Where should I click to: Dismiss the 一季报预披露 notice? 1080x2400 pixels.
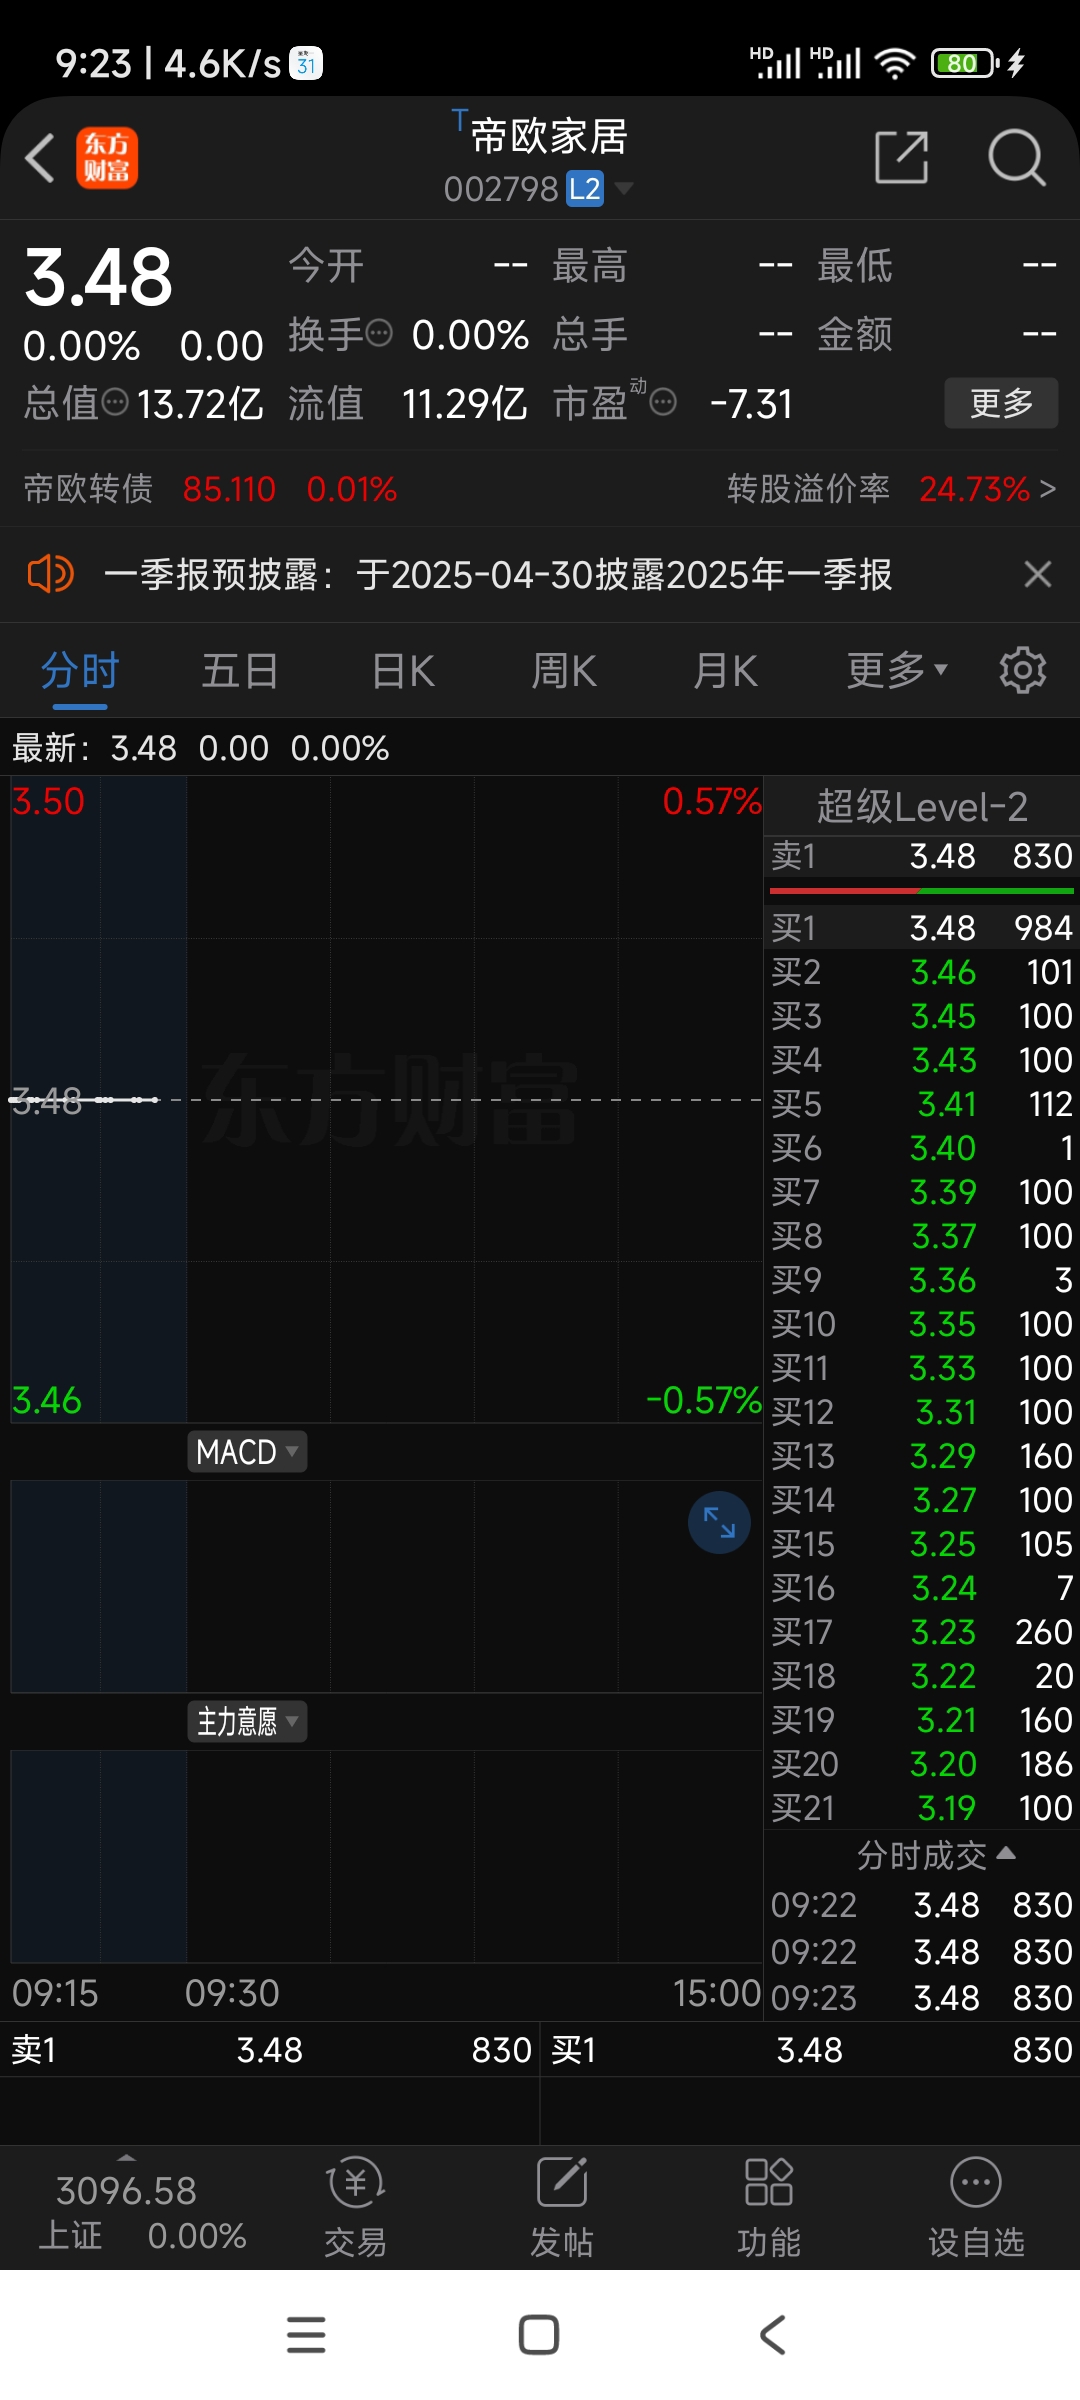point(1038,575)
